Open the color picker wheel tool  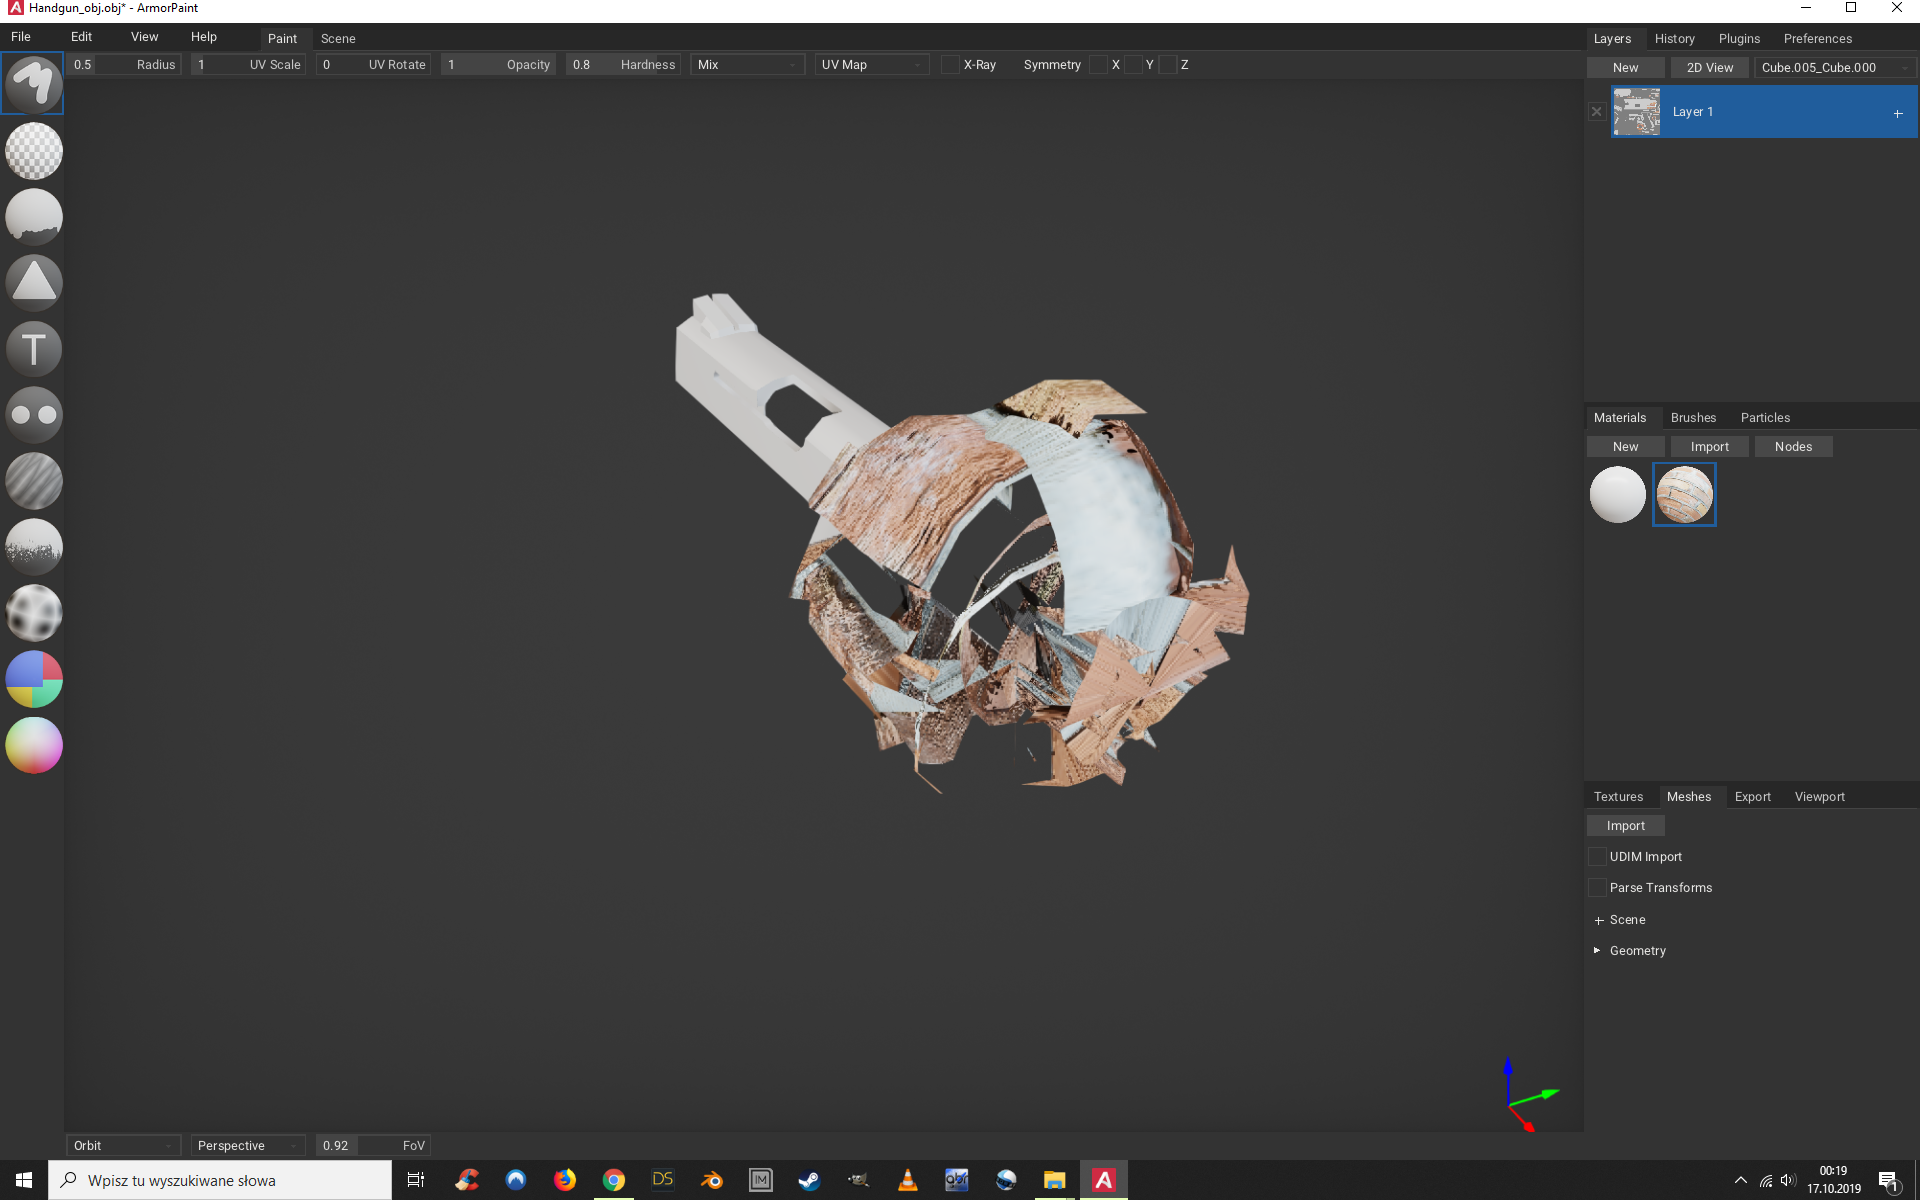(x=33, y=745)
